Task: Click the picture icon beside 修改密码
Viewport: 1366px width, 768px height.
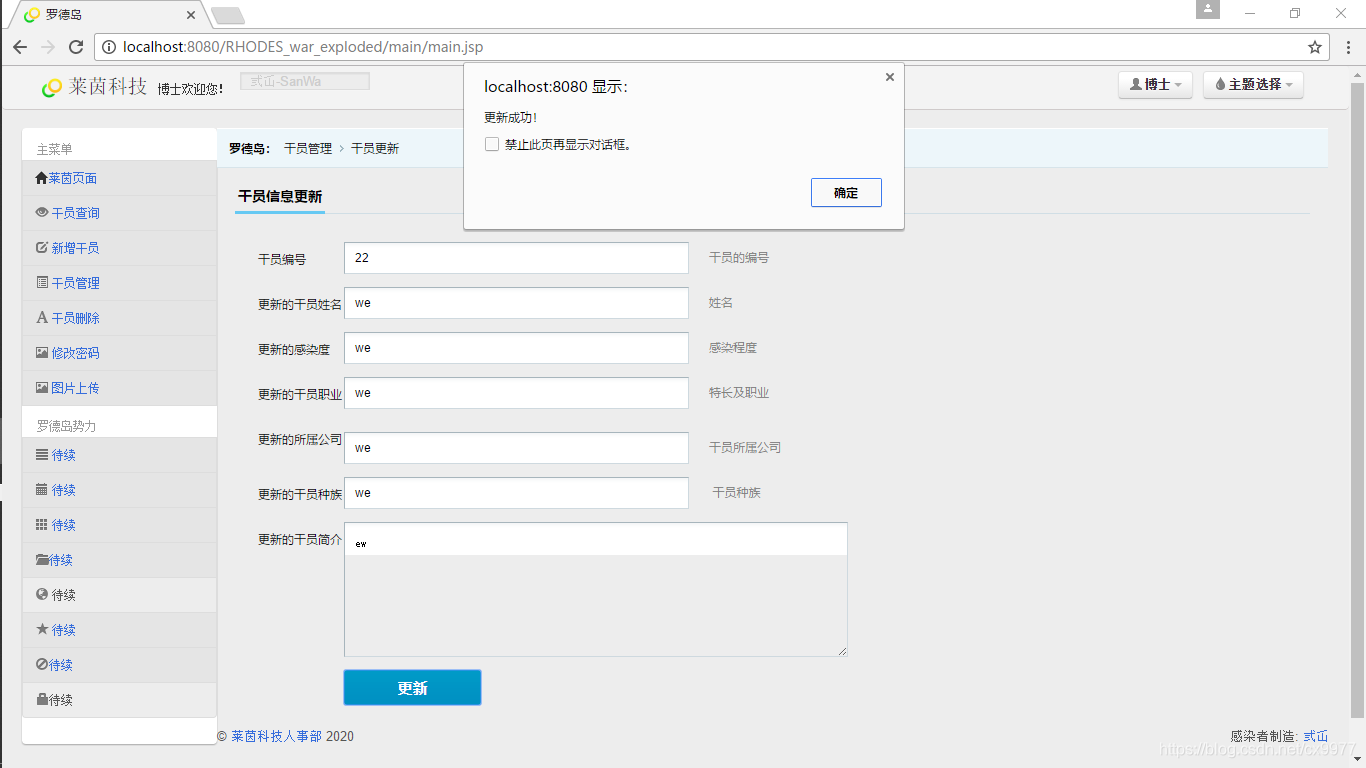Action: tap(42, 353)
